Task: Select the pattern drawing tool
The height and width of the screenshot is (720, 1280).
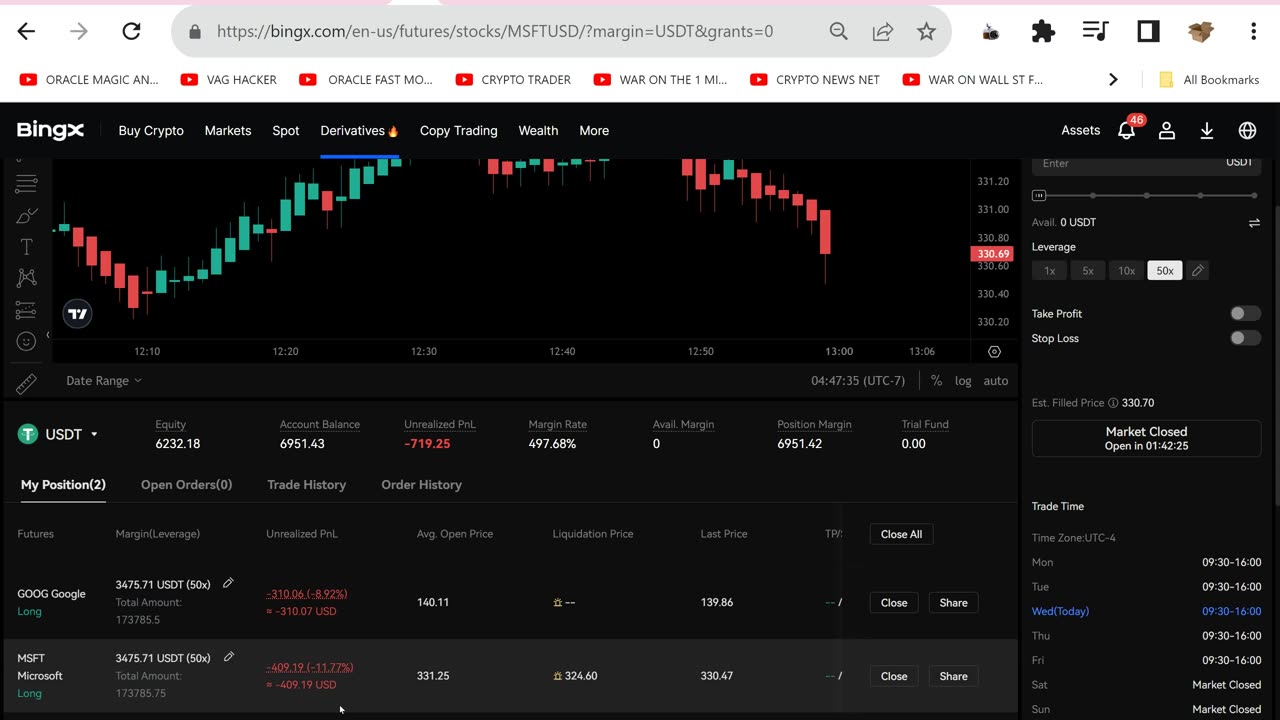Action: 27,278
